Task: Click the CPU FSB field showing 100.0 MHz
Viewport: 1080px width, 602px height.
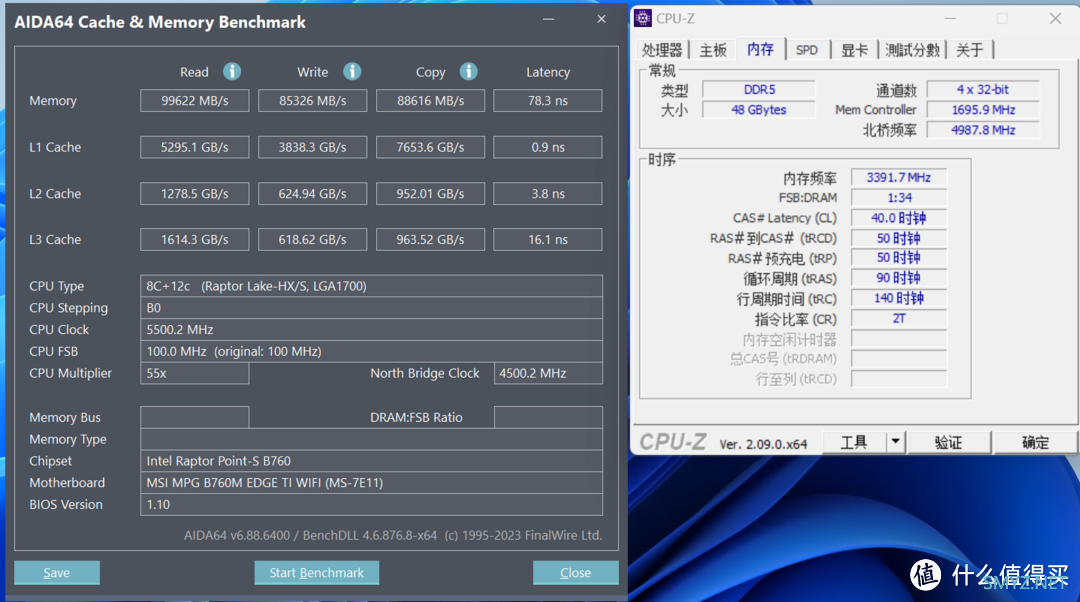Action: (371, 351)
